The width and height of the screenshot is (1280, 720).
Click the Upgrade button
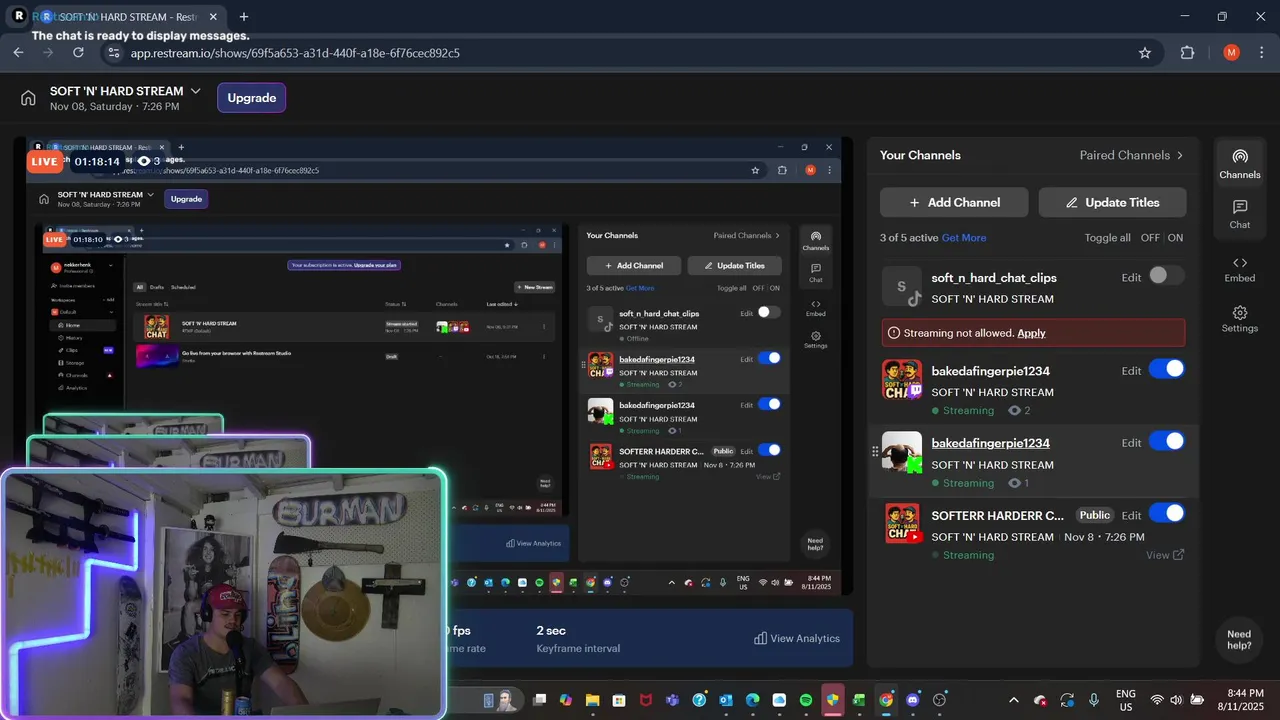click(252, 98)
